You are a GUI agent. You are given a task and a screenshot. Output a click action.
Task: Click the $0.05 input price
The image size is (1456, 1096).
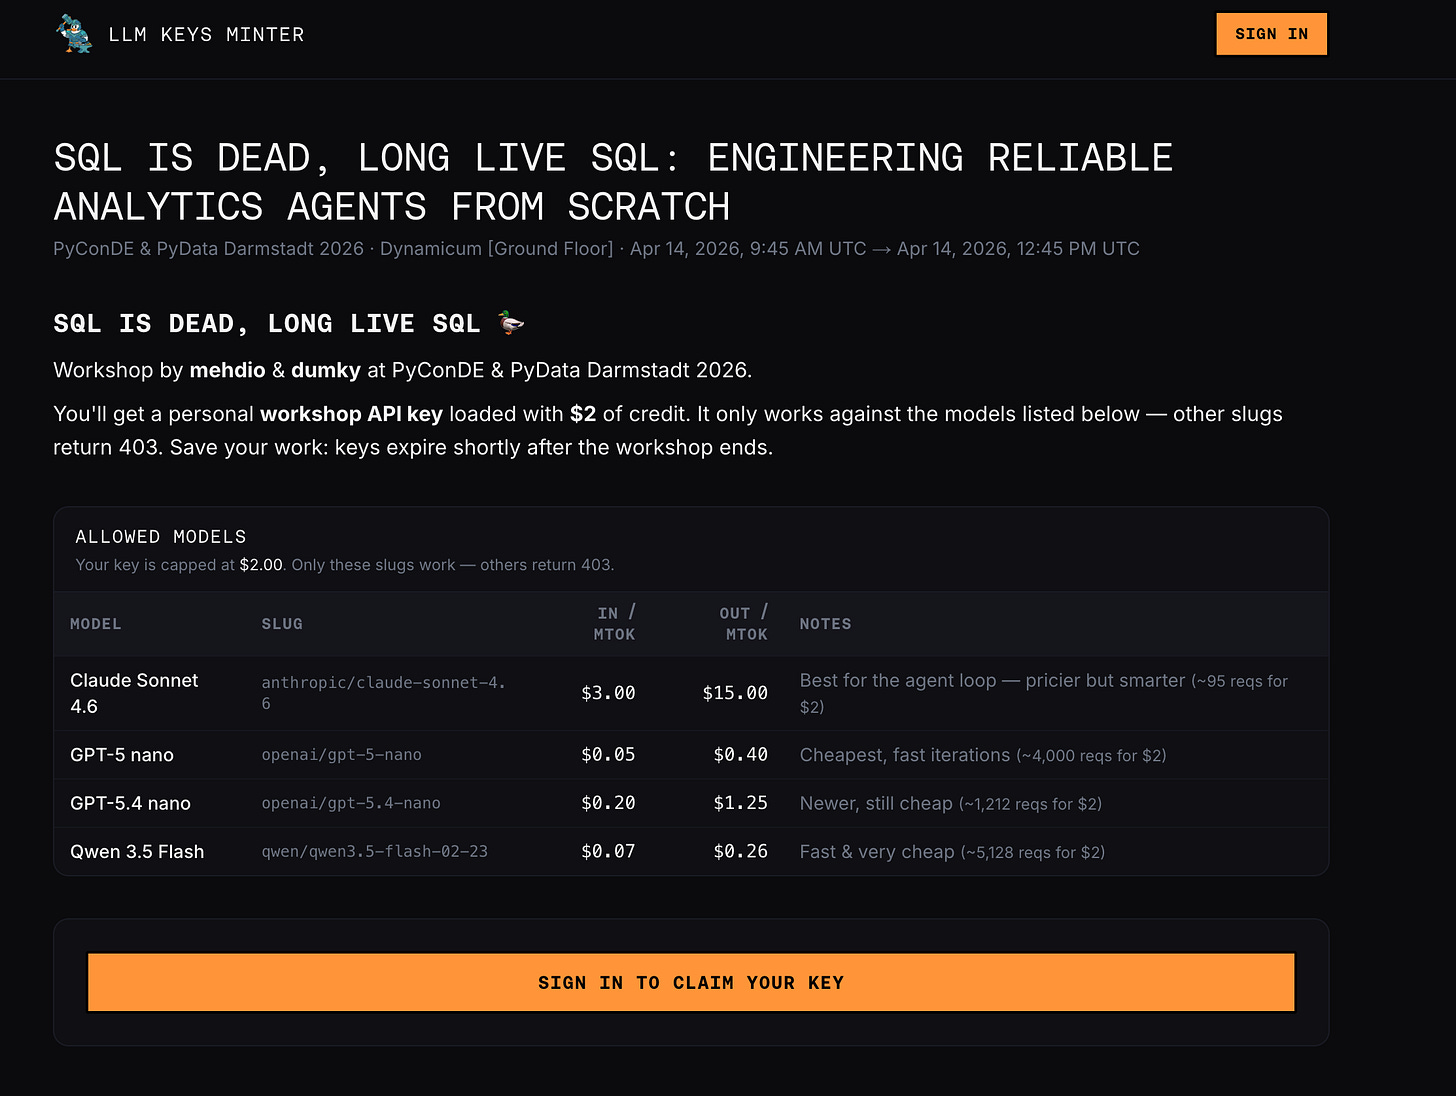pyautogui.click(x=608, y=755)
